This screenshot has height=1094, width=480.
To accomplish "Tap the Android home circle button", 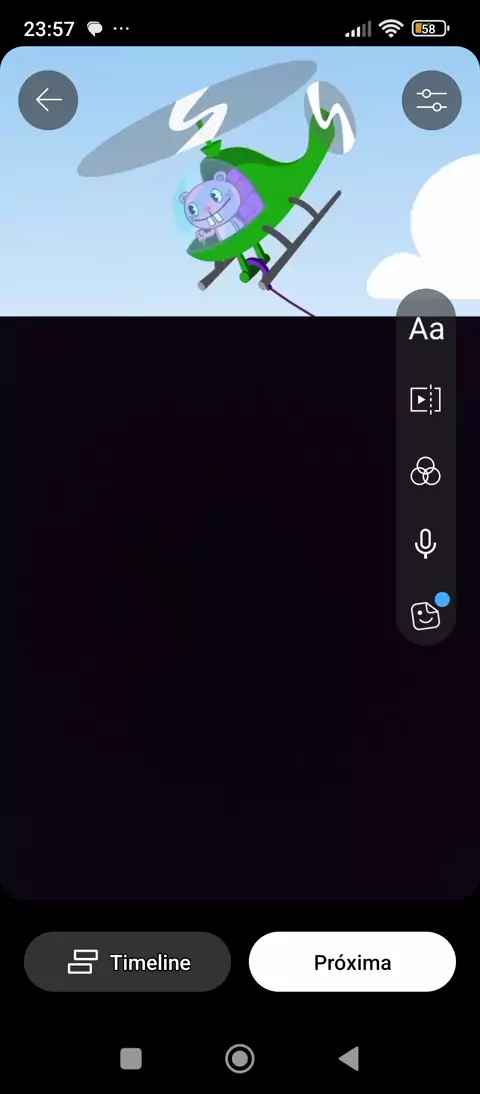I will [x=240, y=1058].
